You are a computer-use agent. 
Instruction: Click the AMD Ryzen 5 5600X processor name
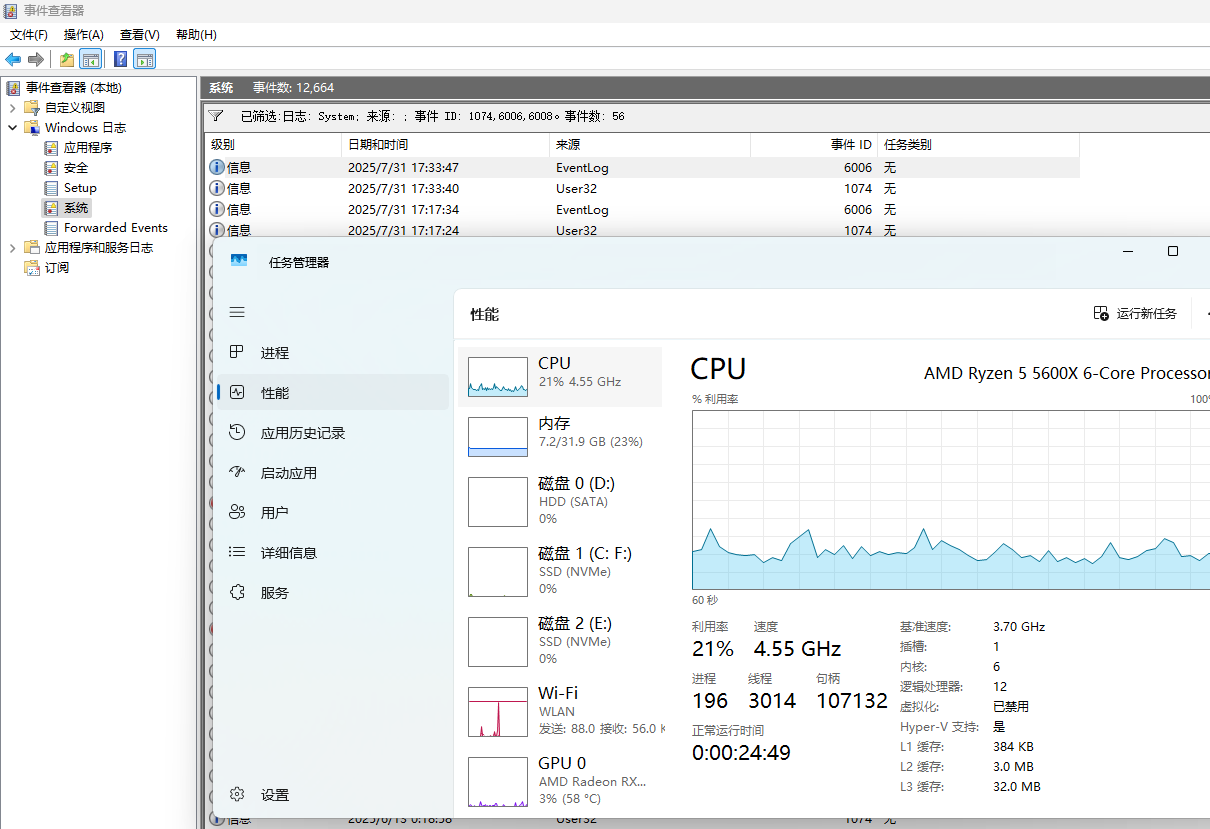tap(1066, 373)
